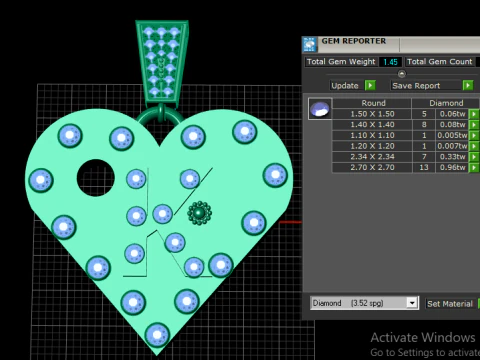
Task: Click green arrow for 2.70 X 2.70 row
Action: click(x=474, y=167)
